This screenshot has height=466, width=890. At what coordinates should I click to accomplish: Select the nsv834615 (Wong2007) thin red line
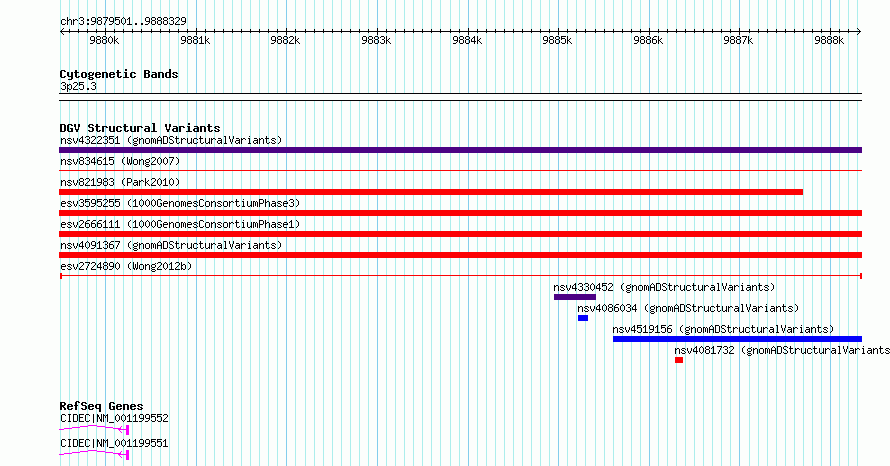click(460, 170)
